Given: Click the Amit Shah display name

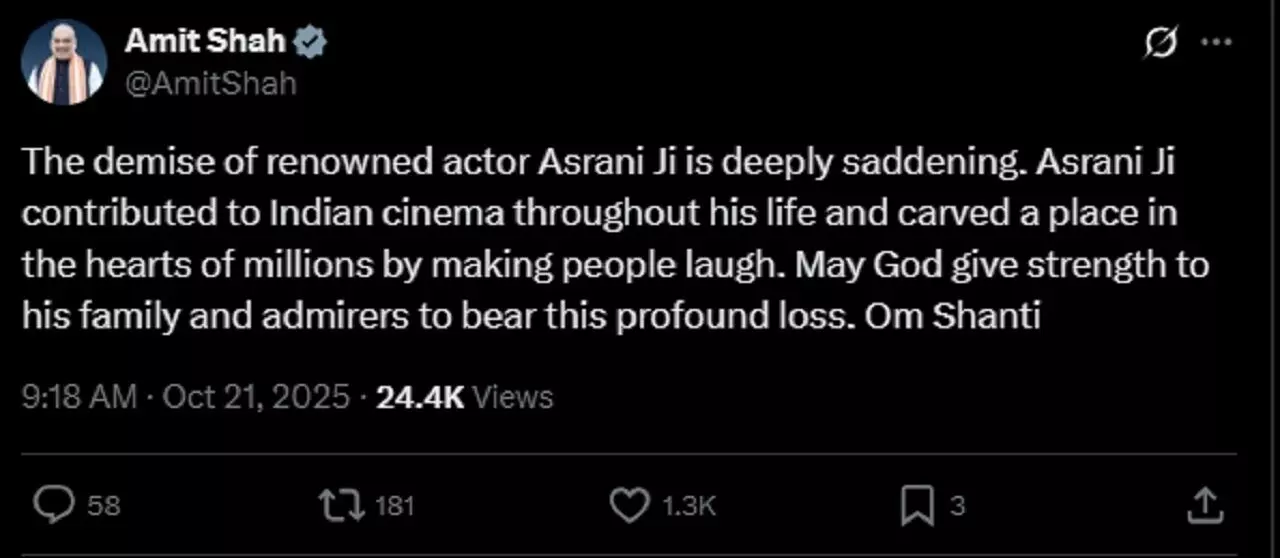Looking at the screenshot, I should [x=206, y=42].
